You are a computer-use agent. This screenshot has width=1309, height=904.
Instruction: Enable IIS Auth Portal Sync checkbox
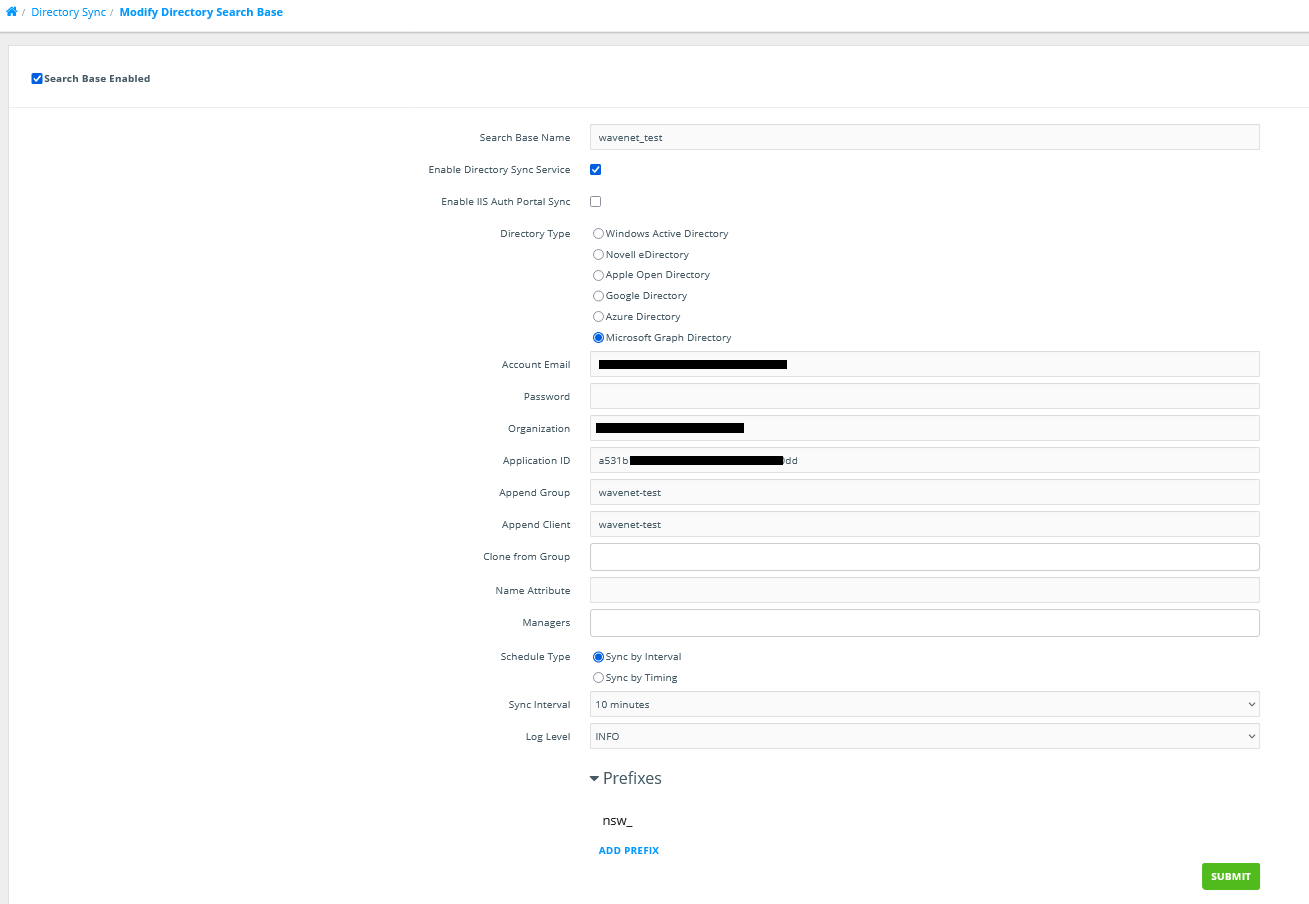596,201
